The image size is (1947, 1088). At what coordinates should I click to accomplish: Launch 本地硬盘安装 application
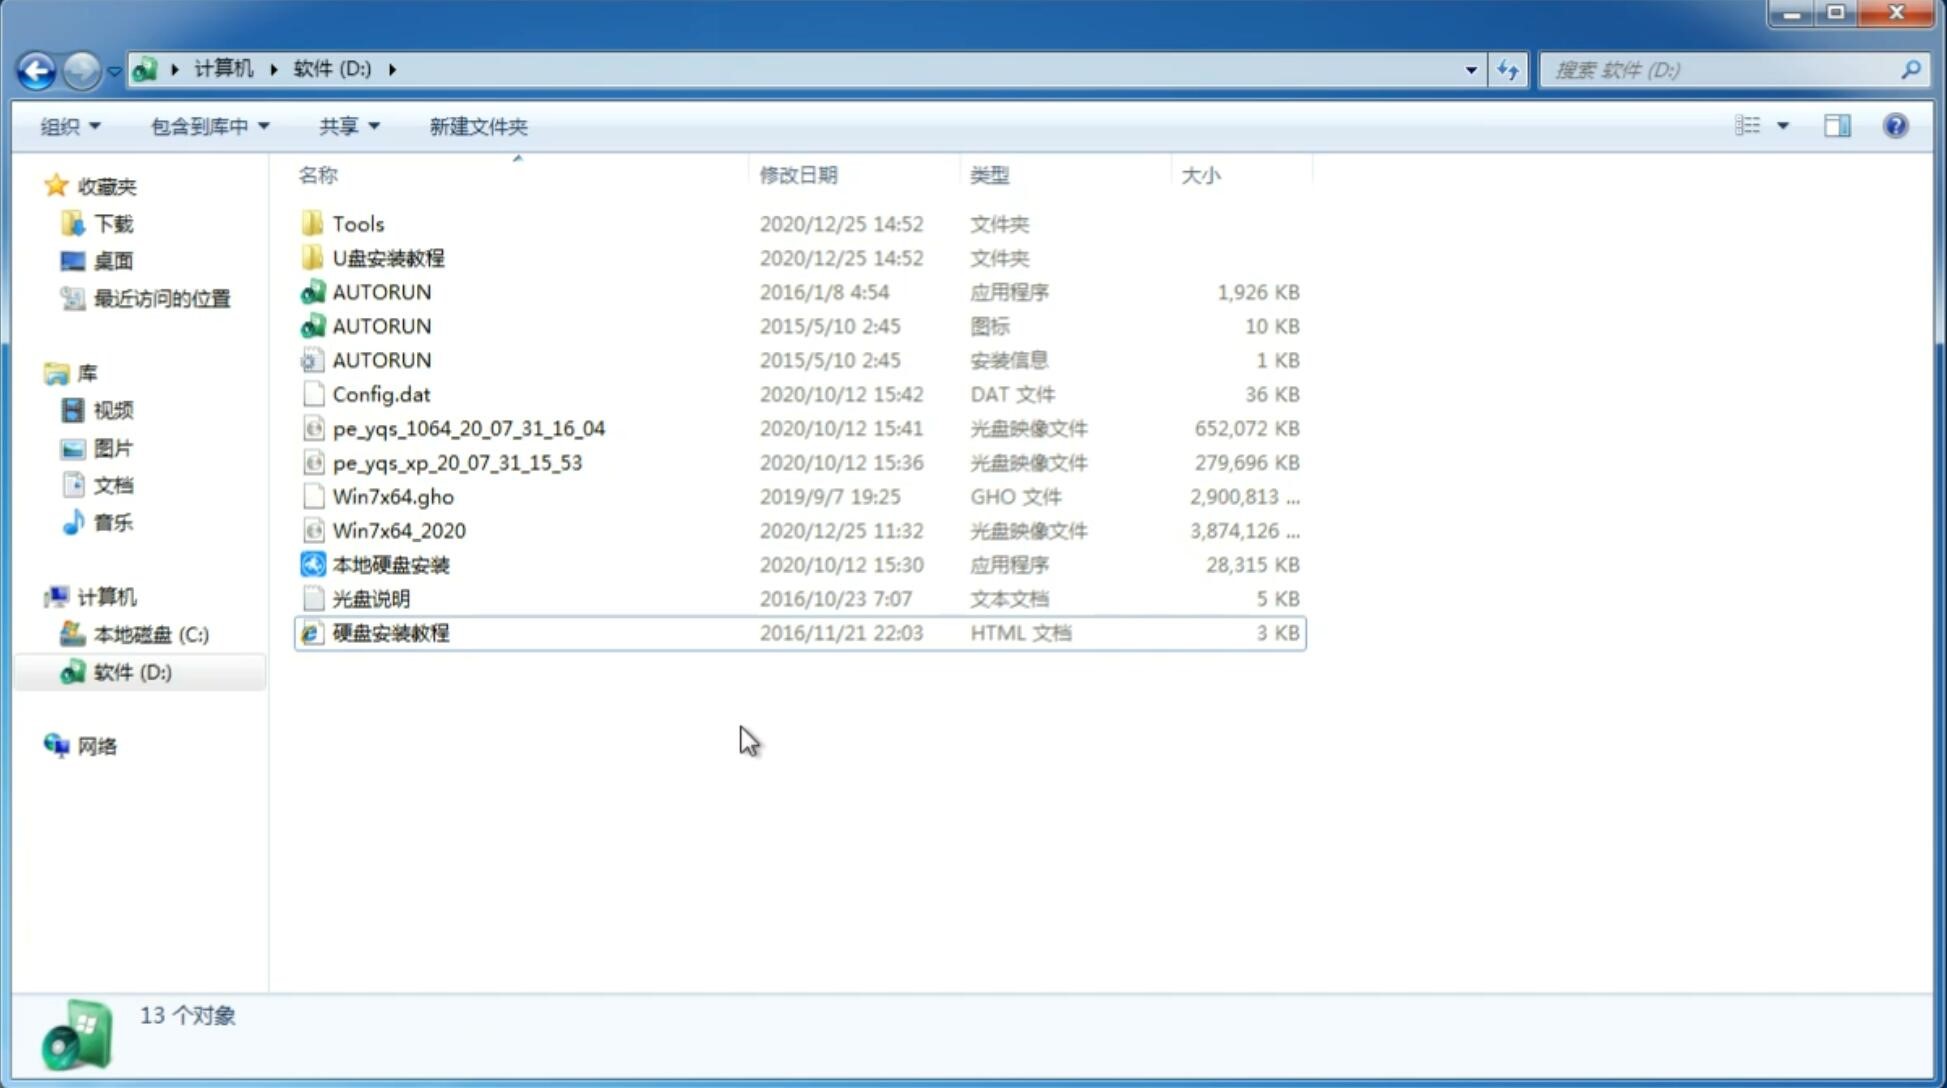pos(390,564)
